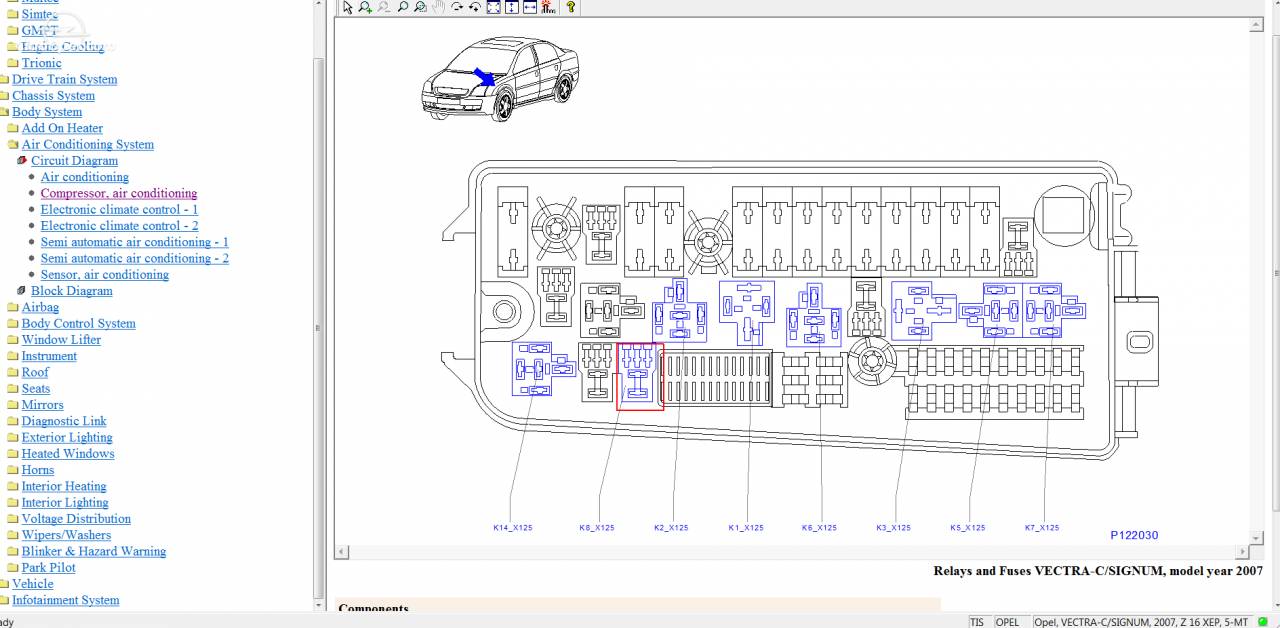This screenshot has width=1280, height=628.
Task: Click the folder icon beside Wipers/Washers
Action: 13,536
